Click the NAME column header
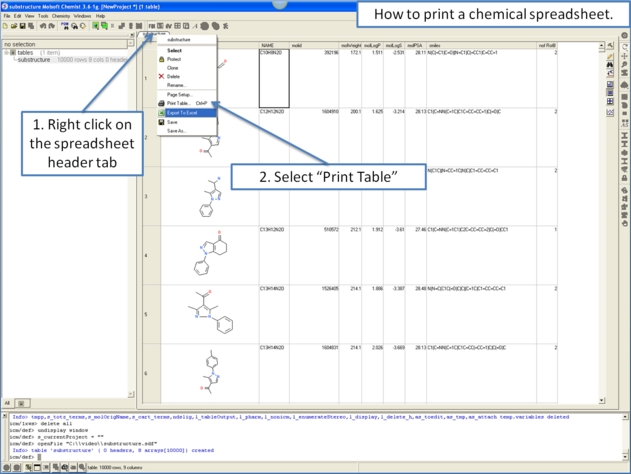 click(268, 46)
